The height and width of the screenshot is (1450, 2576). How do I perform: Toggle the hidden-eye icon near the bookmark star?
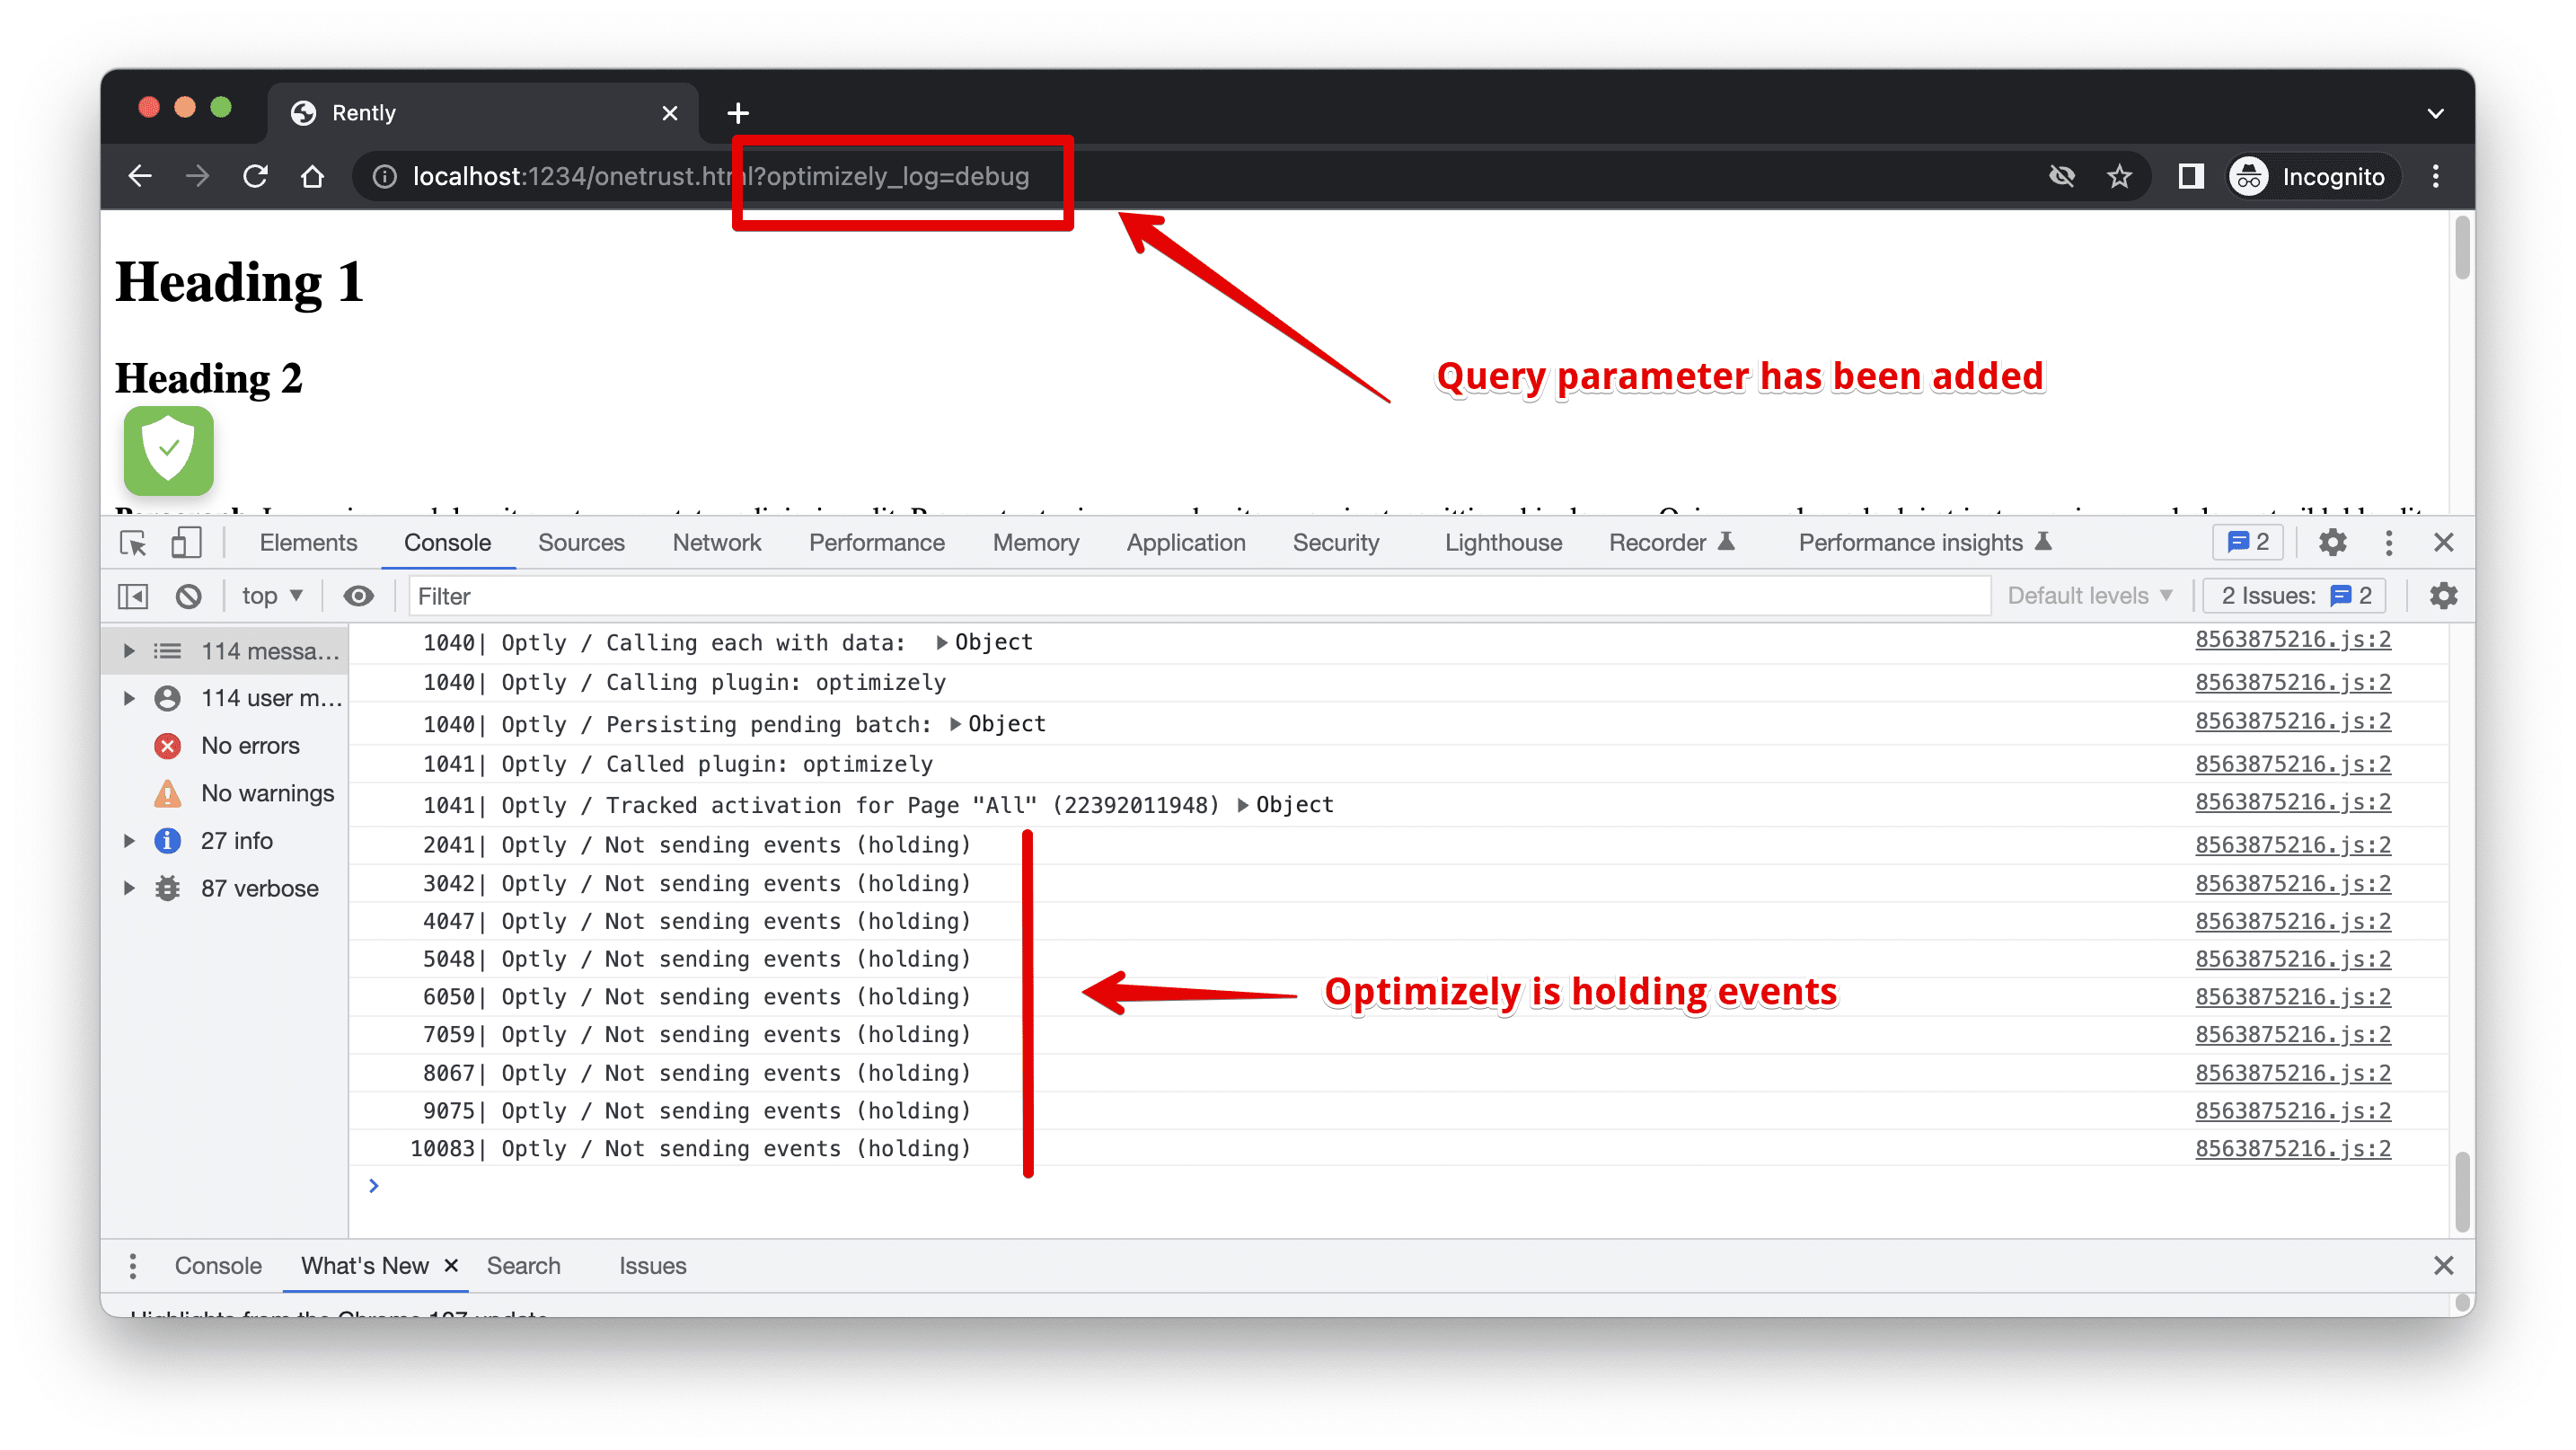(2062, 176)
